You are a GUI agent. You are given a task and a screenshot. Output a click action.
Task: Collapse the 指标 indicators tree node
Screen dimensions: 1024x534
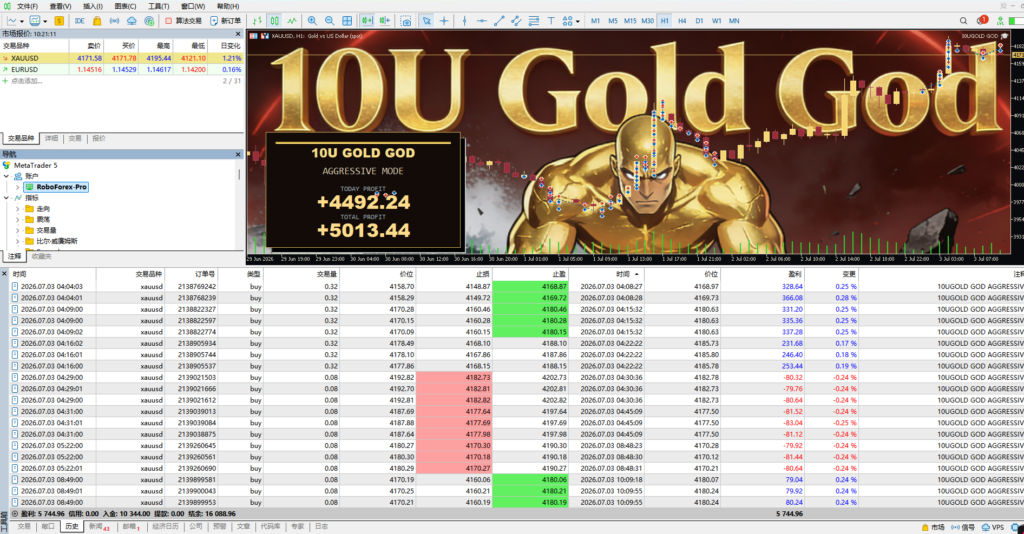point(7,198)
